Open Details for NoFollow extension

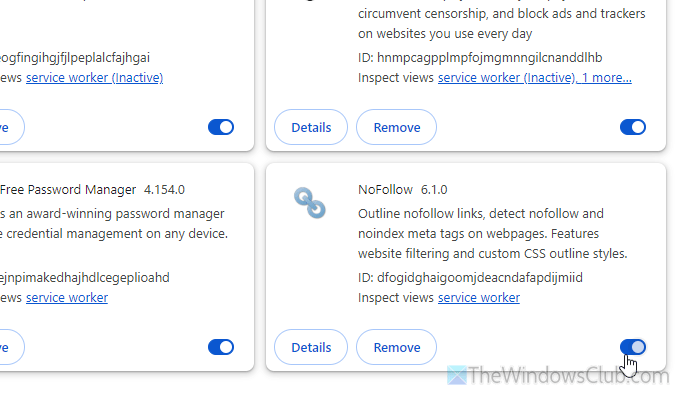tap(311, 347)
